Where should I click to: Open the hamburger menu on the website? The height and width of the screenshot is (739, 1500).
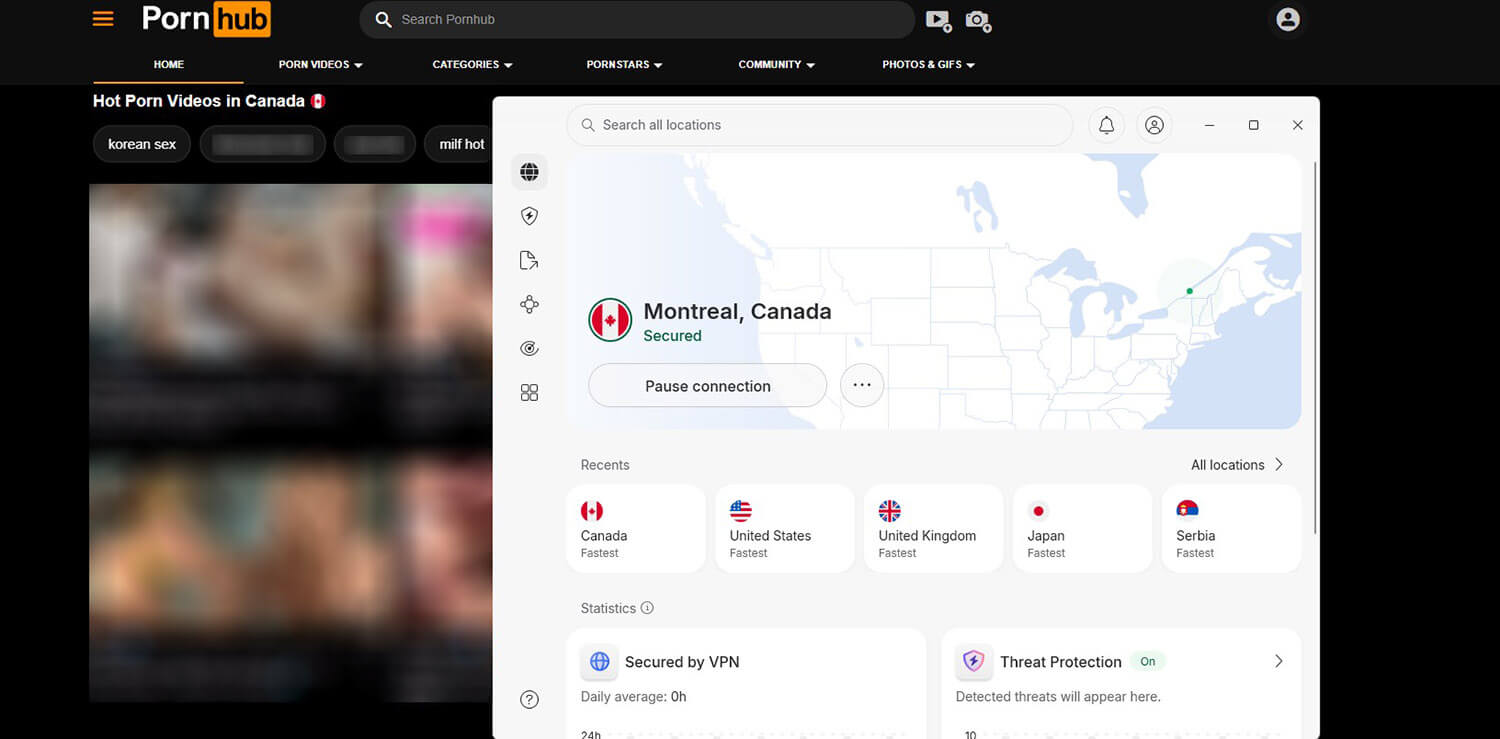click(x=103, y=19)
